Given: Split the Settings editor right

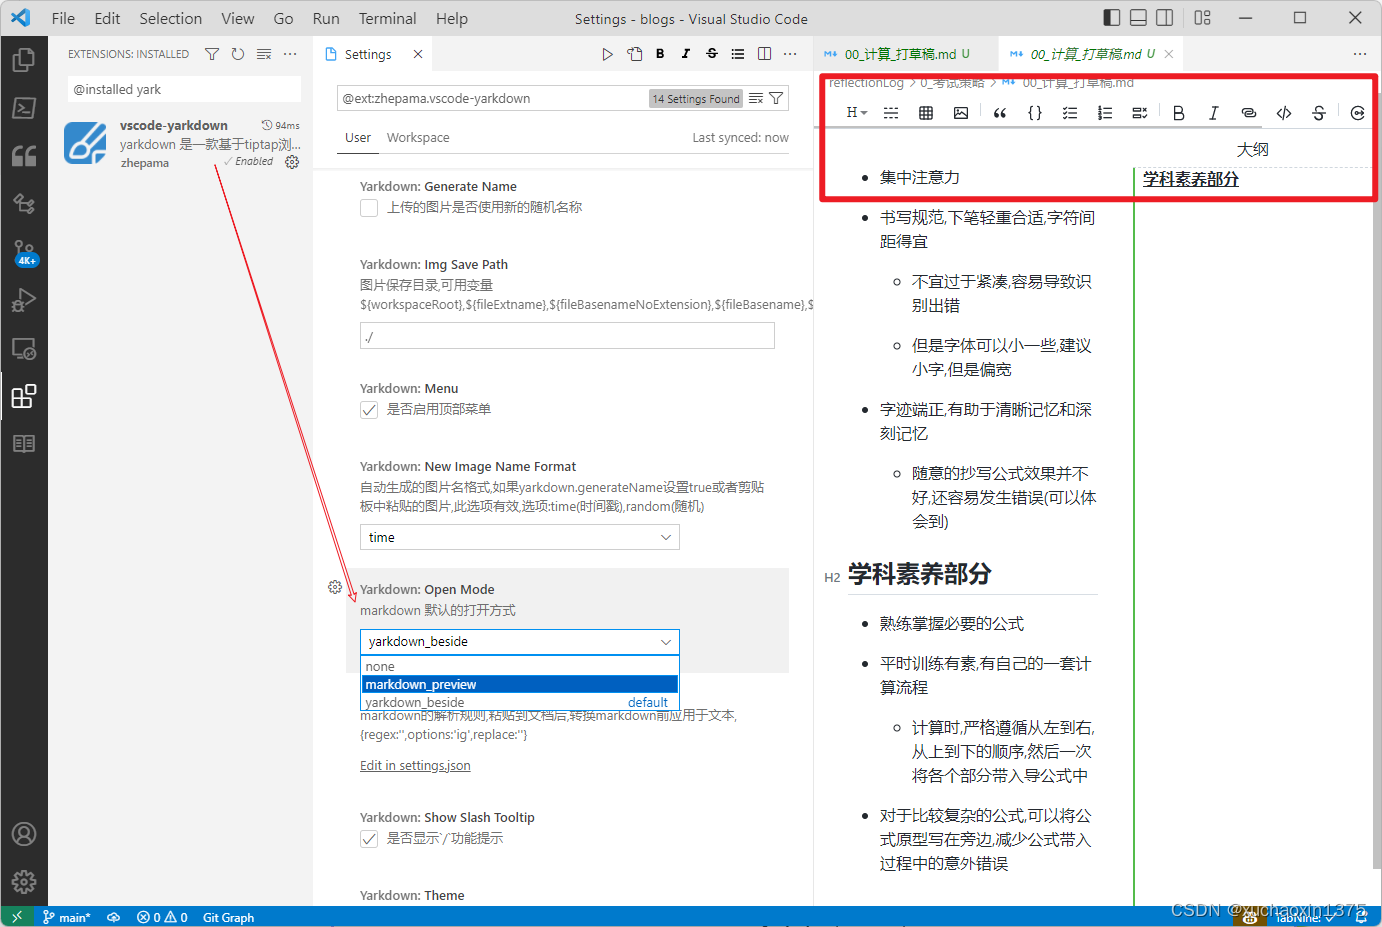Looking at the screenshot, I should coord(764,54).
